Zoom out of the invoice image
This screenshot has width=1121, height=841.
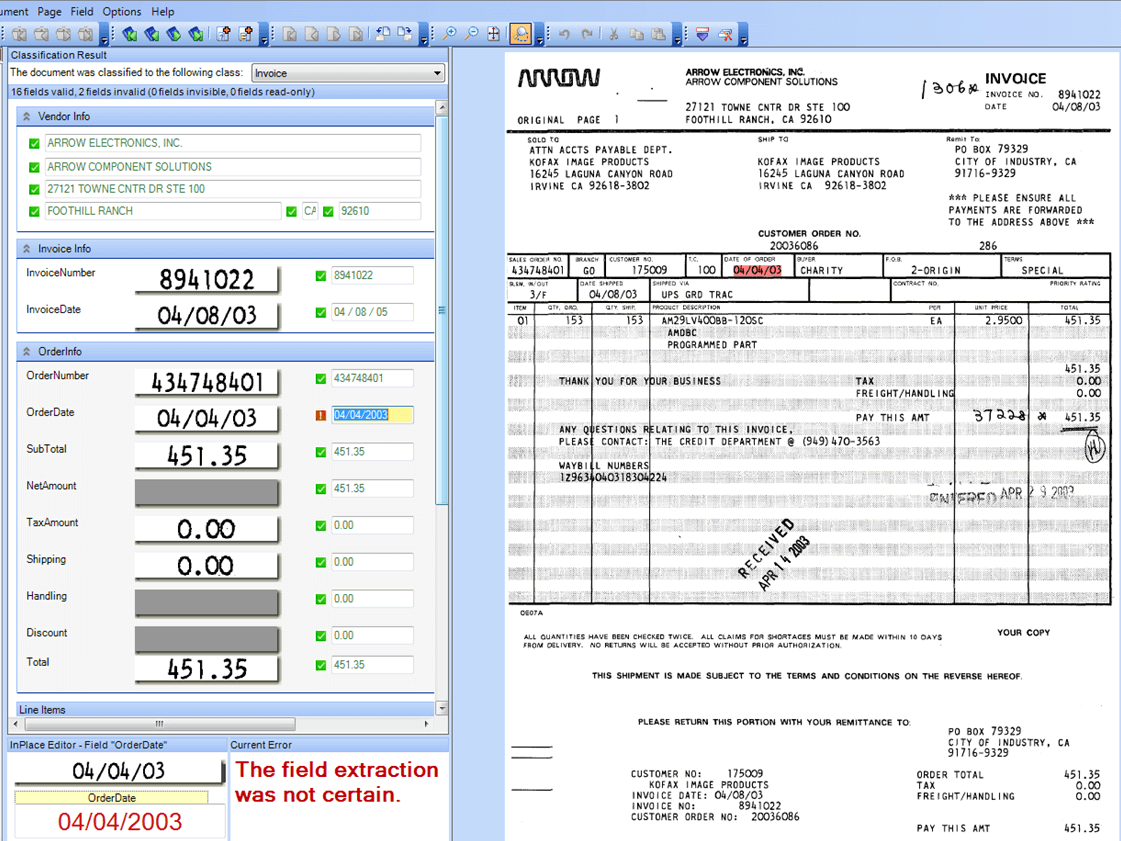(471, 34)
